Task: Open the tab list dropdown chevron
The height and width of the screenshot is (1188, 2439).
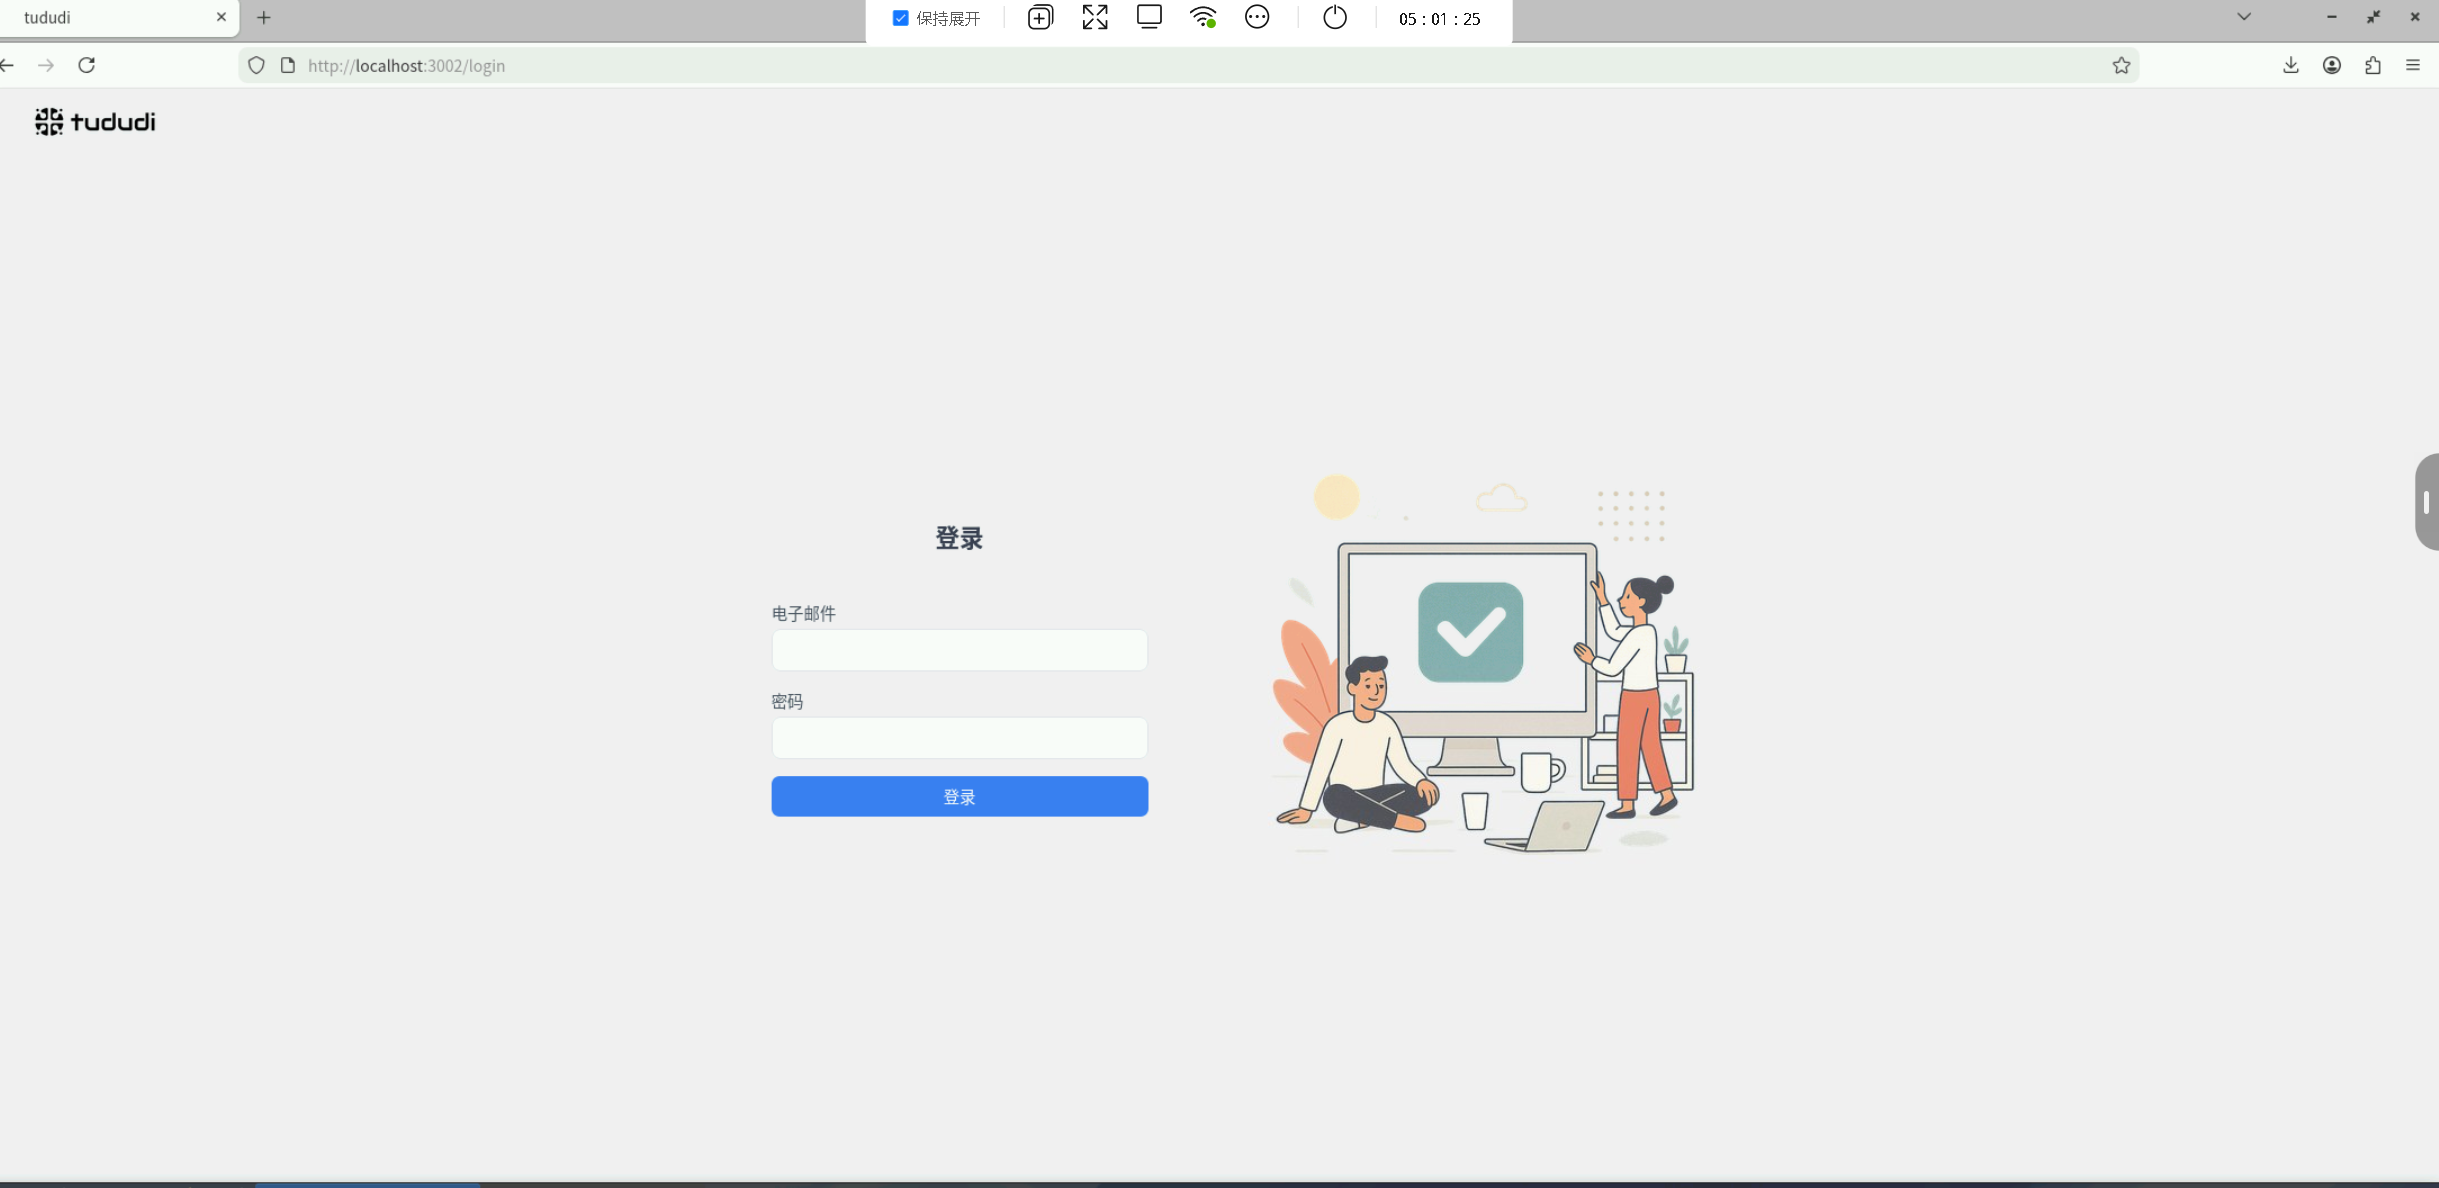Action: (x=2245, y=16)
